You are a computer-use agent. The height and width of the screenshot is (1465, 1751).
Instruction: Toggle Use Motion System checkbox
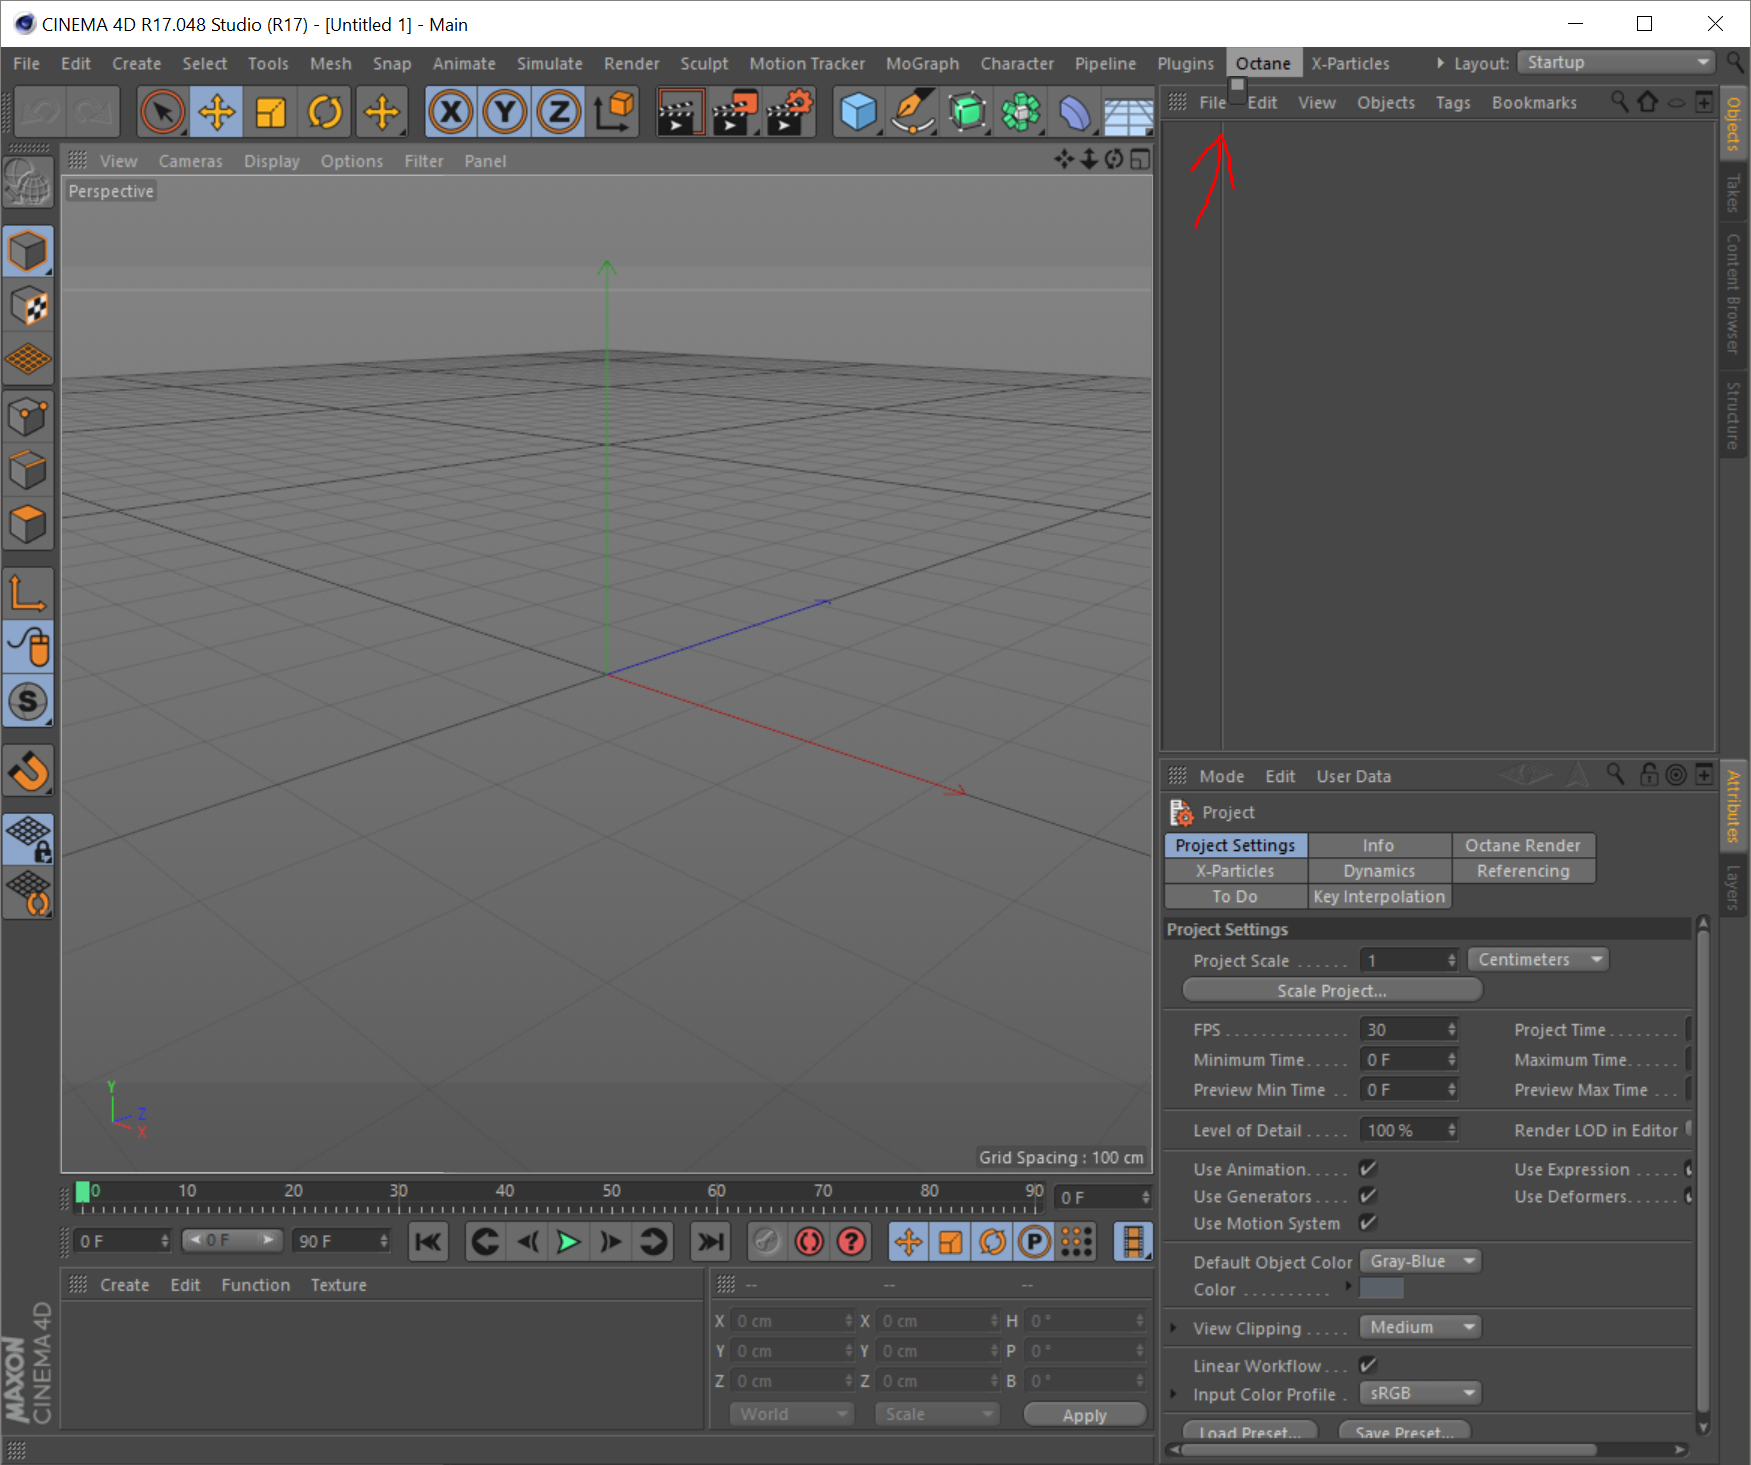pyautogui.click(x=1368, y=1222)
